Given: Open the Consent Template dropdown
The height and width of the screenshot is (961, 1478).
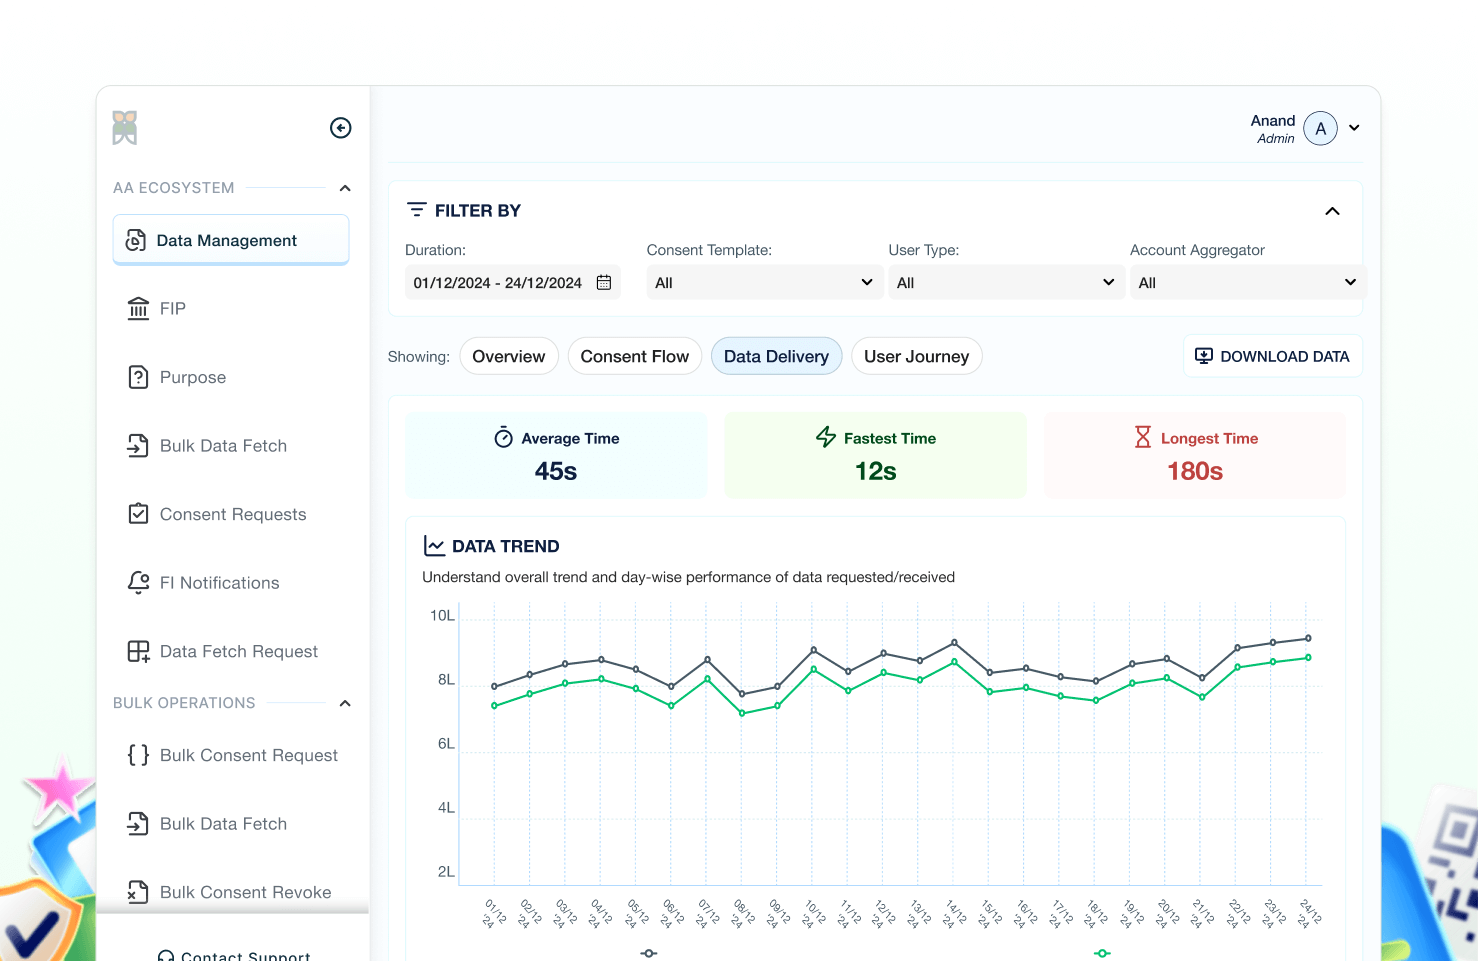Looking at the screenshot, I should tap(763, 283).
